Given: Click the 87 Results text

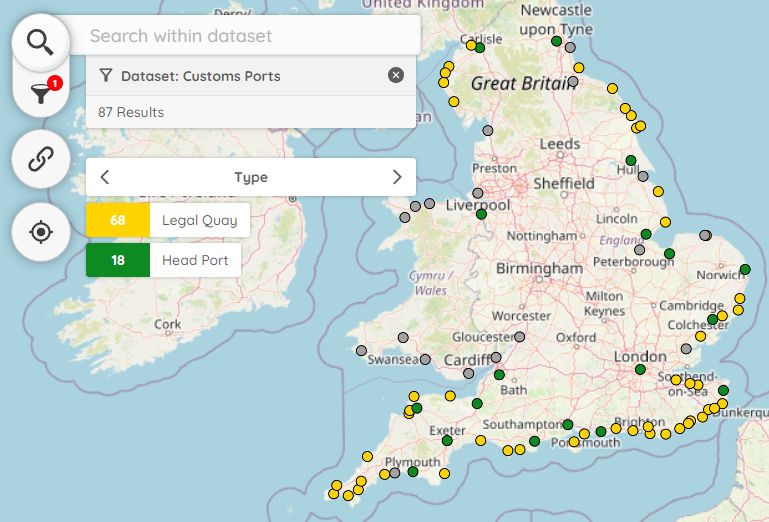Looking at the screenshot, I should click(131, 112).
